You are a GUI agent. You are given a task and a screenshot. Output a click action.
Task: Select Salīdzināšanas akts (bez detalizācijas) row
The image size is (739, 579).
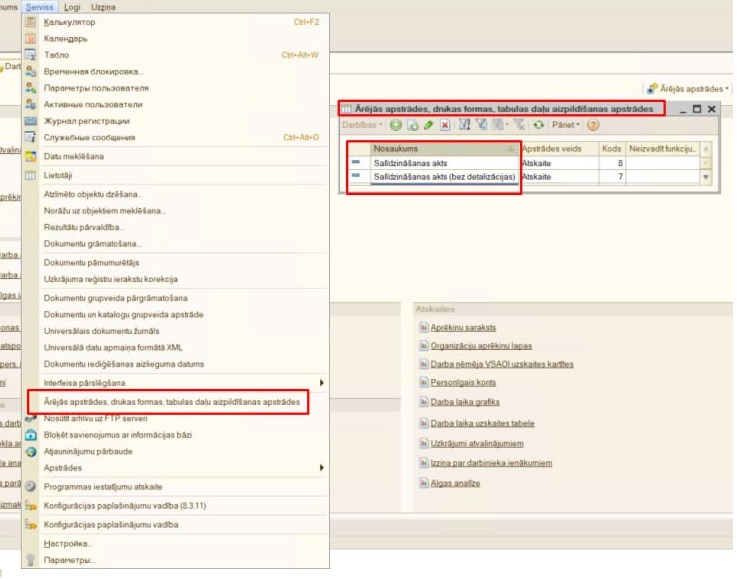pyautogui.click(x=524, y=177)
